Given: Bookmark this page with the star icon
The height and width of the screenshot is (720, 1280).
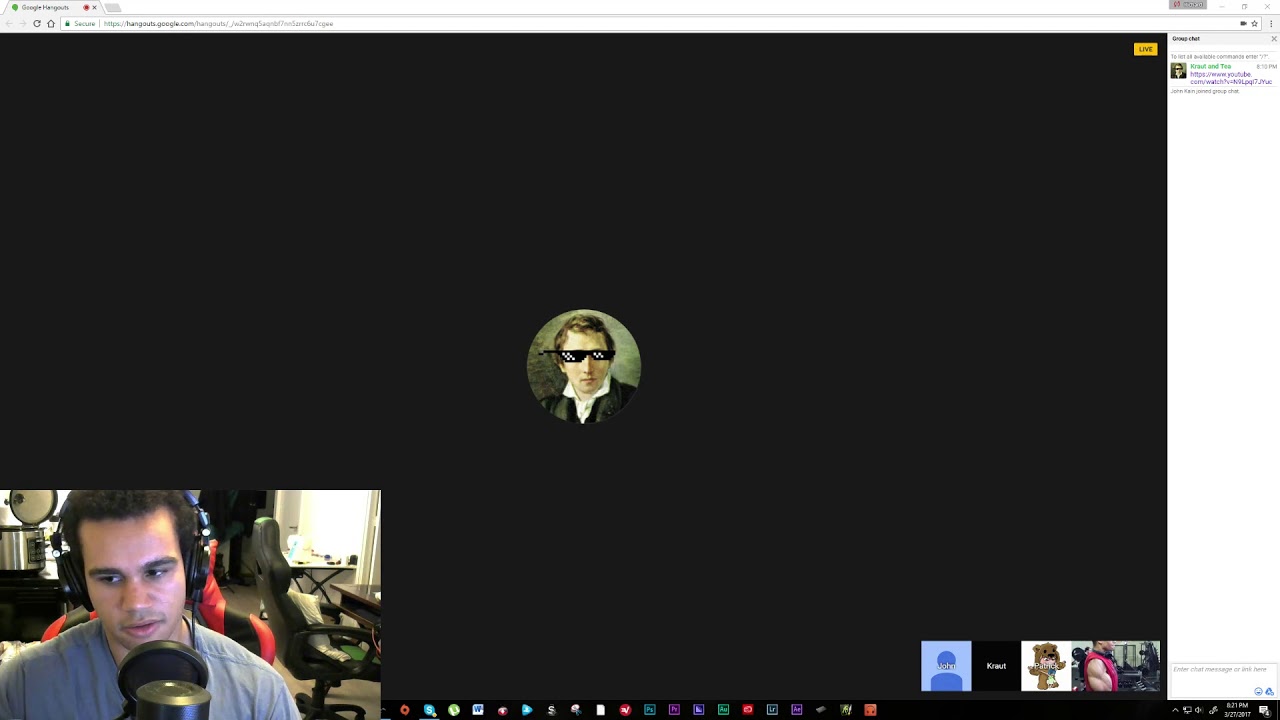Looking at the screenshot, I should pos(1254,23).
